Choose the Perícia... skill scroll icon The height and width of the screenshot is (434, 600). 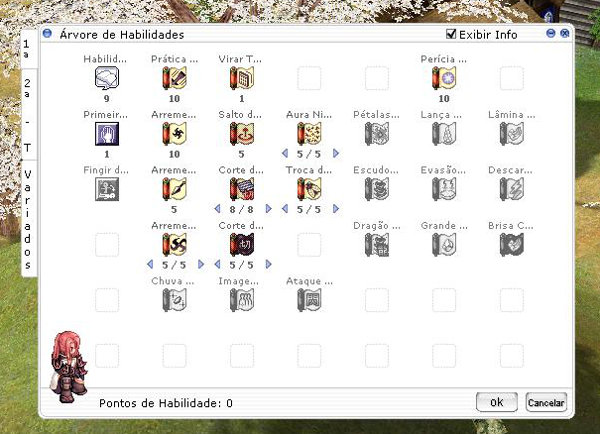click(444, 78)
